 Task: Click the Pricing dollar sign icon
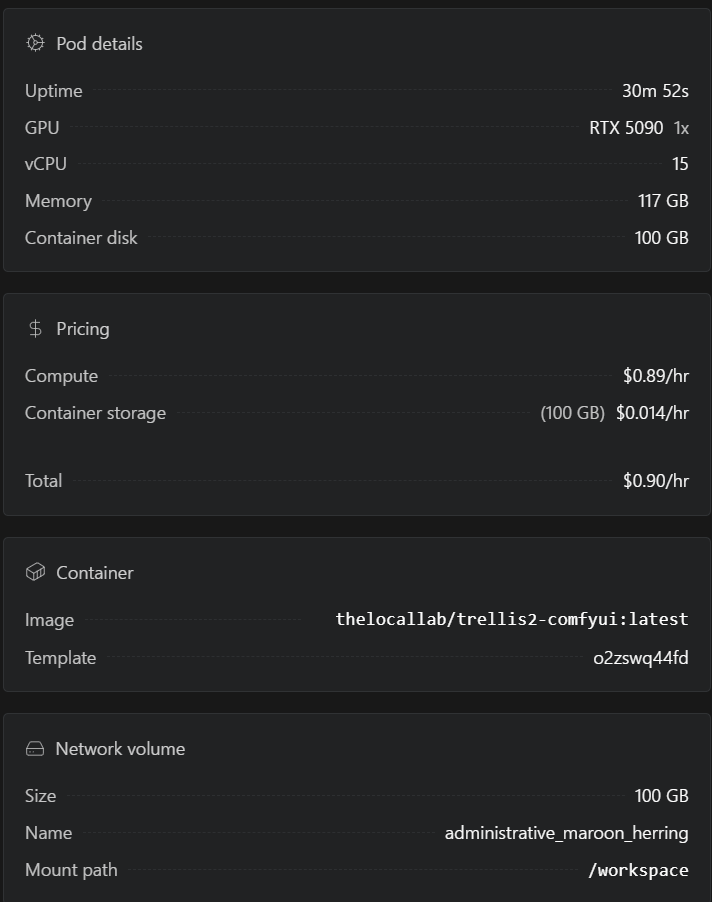(x=35, y=328)
